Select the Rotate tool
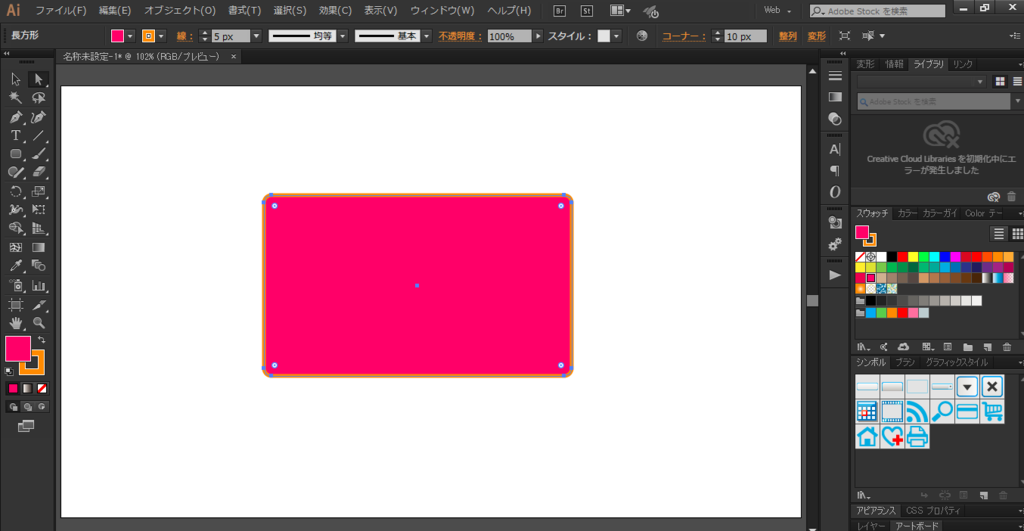The height and width of the screenshot is (531, 1024). coord(16,191)
